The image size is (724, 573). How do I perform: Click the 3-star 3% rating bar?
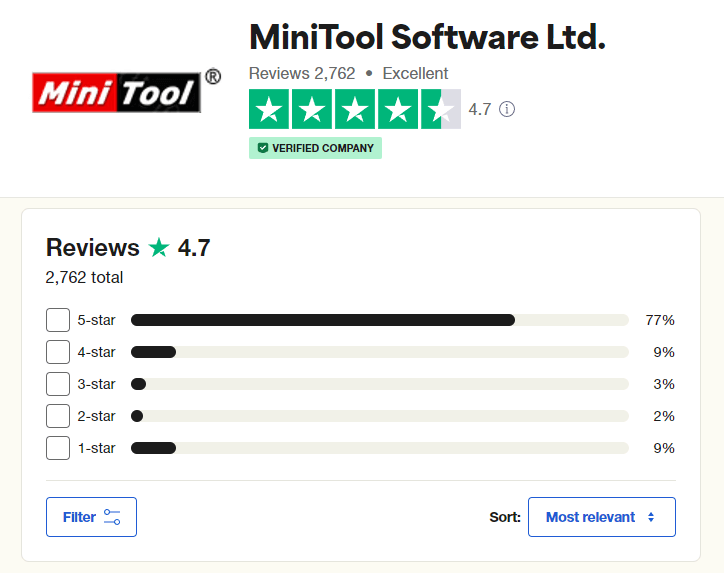(380, 384)
